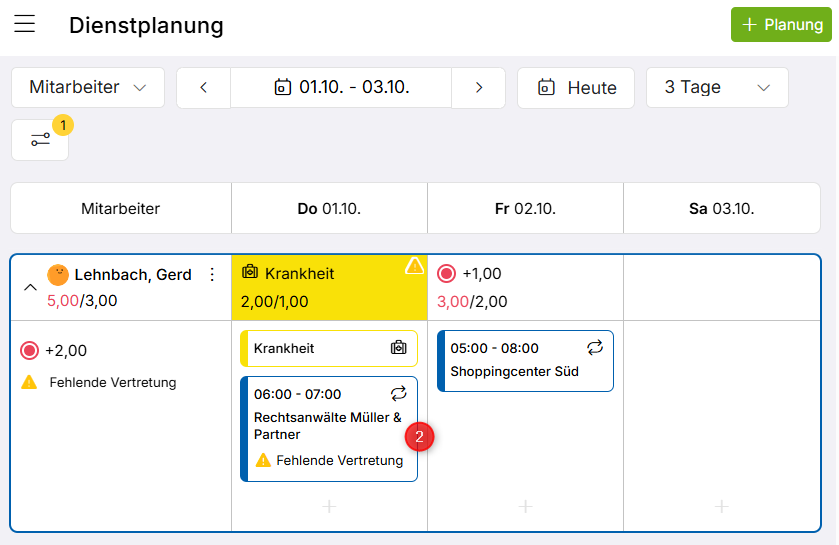This screenshot has height=545, width=839.
Task: Click the green Planung button
Action: [781, 25]
